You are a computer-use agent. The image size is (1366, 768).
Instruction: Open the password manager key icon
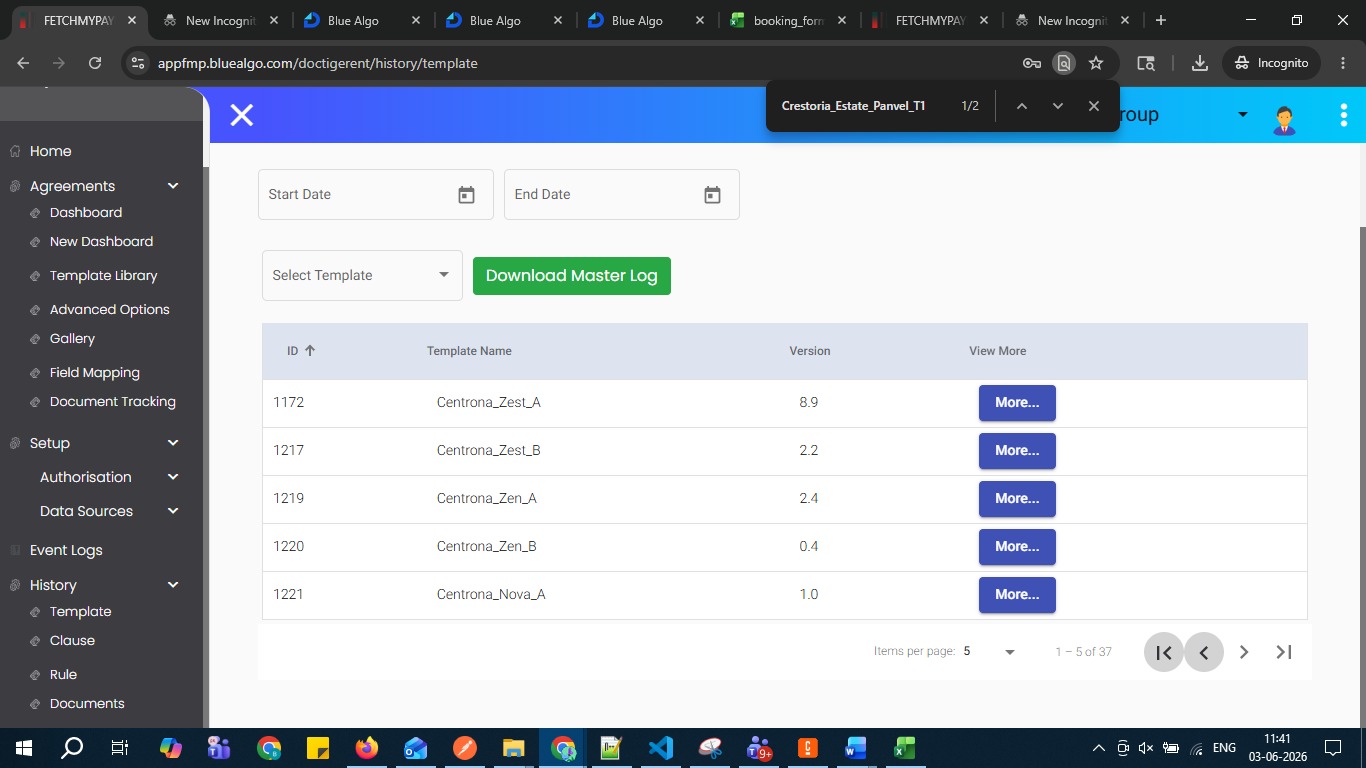[x=1032, y=63]
